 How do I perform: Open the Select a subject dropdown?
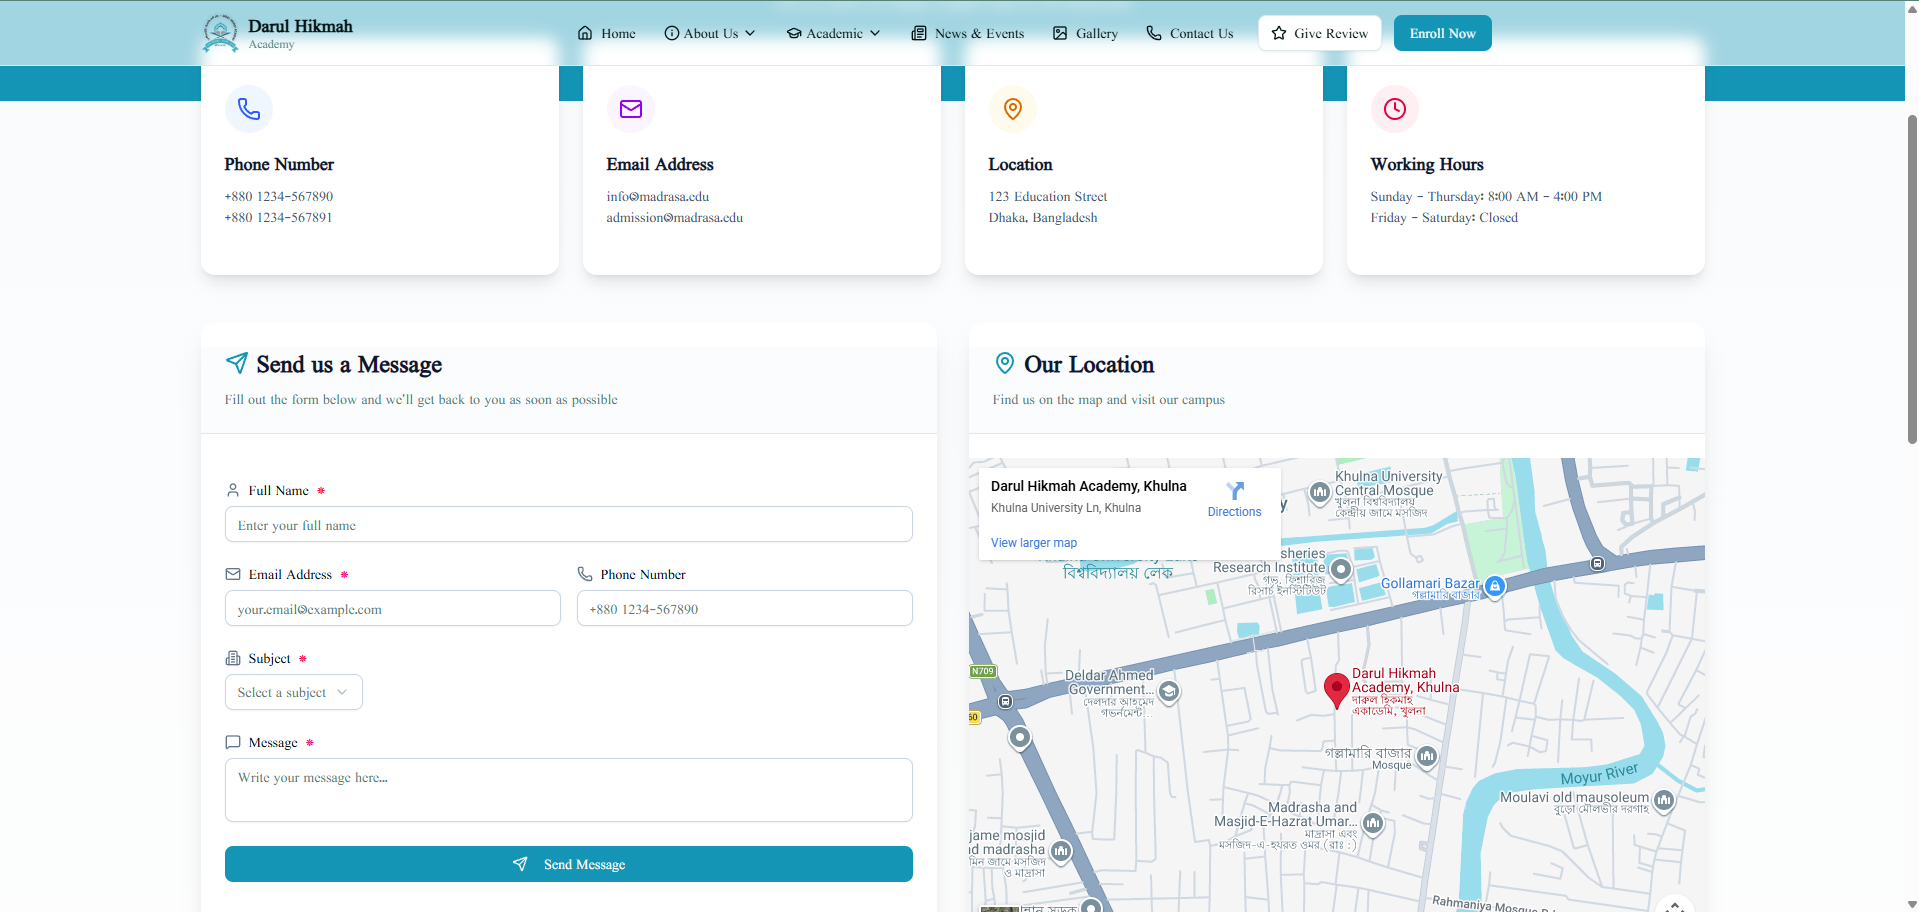(294, 692)
